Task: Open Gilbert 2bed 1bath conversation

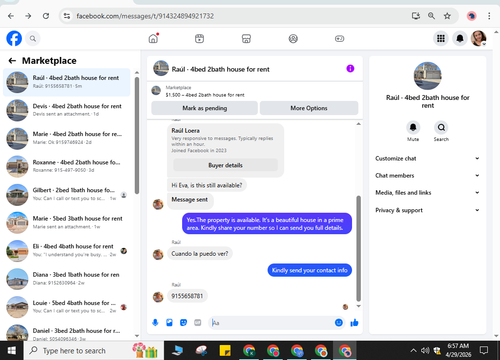Action: [67, 195]
